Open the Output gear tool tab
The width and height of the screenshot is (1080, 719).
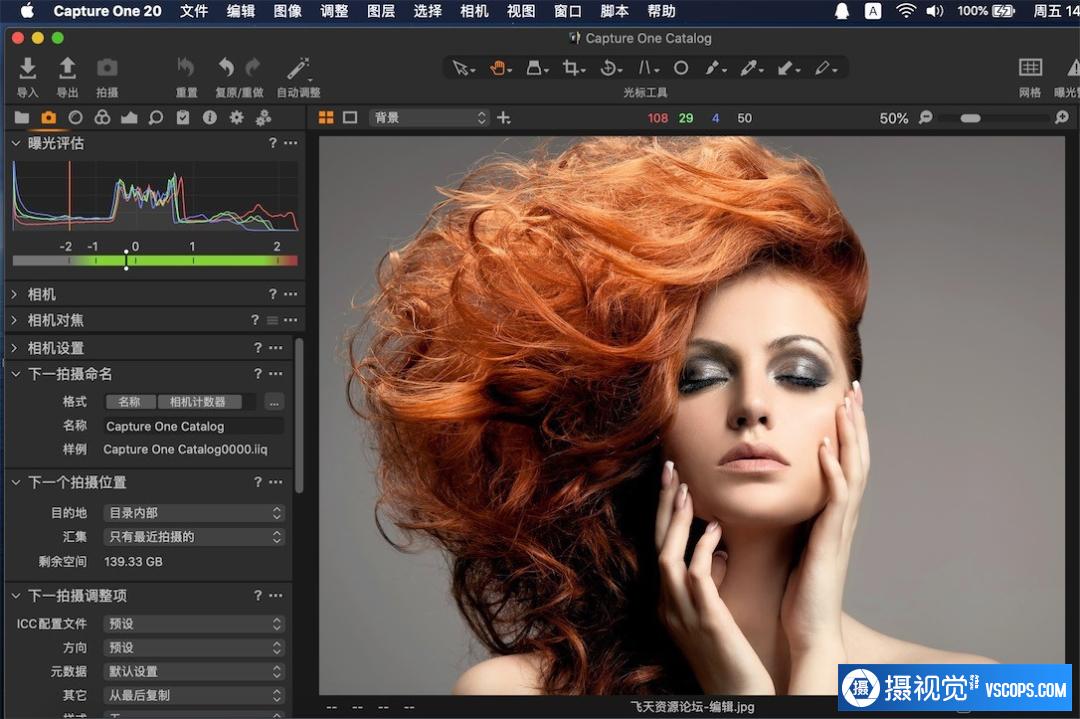(236, 118)
